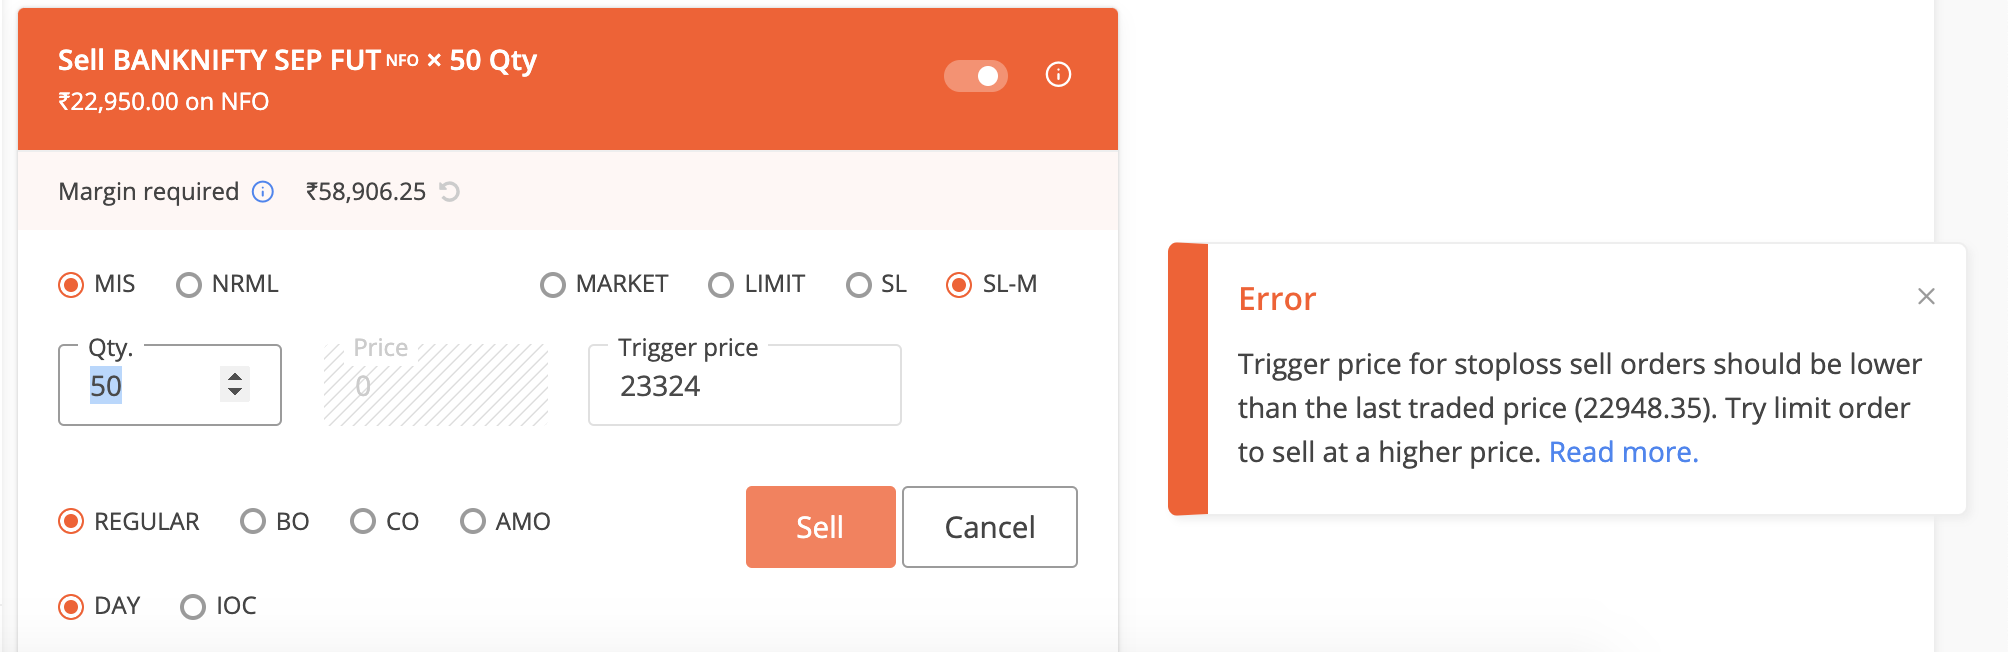Click the Sell button

[x=821, y=527]
